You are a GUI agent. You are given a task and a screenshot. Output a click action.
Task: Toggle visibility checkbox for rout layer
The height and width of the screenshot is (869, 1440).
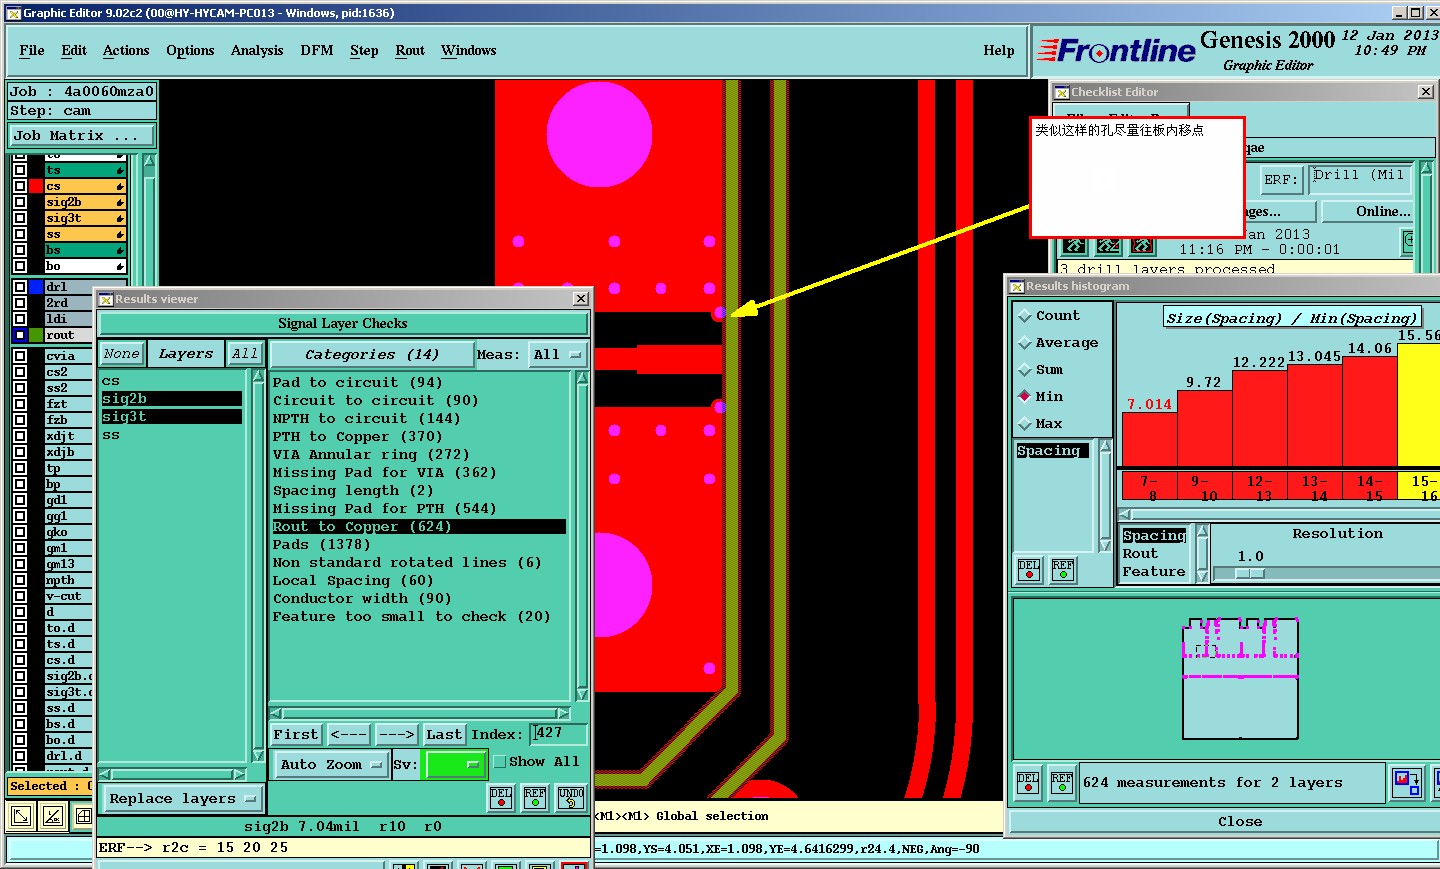pyautogui.click(x=19, y=335)
